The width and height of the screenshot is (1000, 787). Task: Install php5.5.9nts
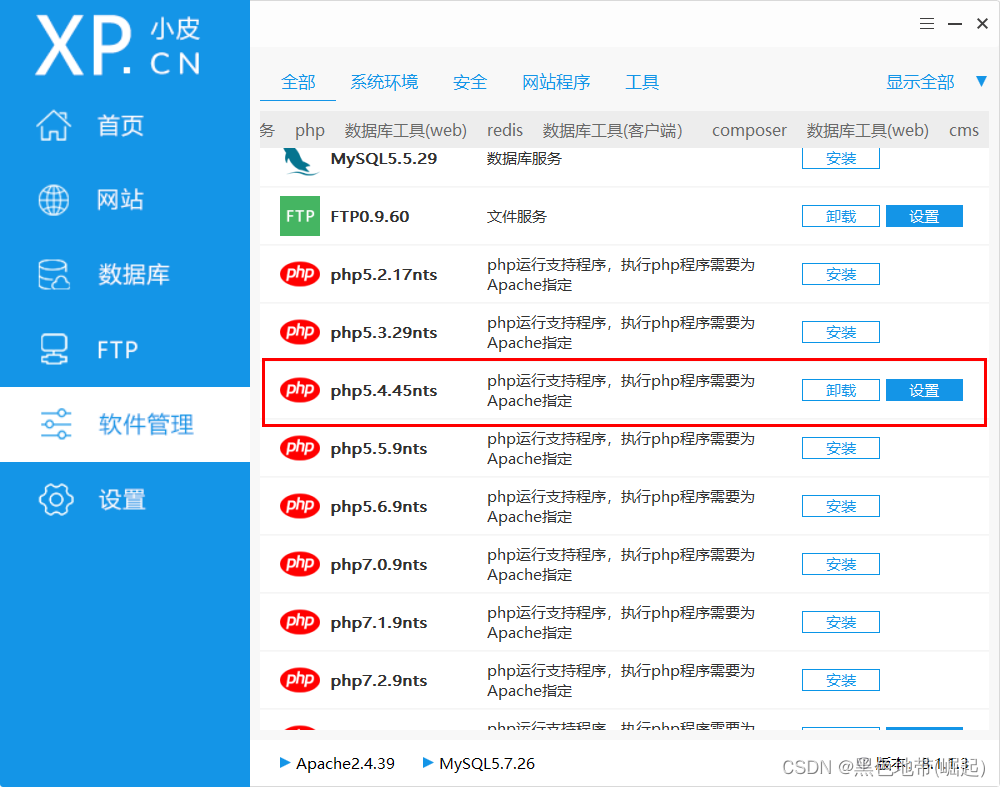841,448
